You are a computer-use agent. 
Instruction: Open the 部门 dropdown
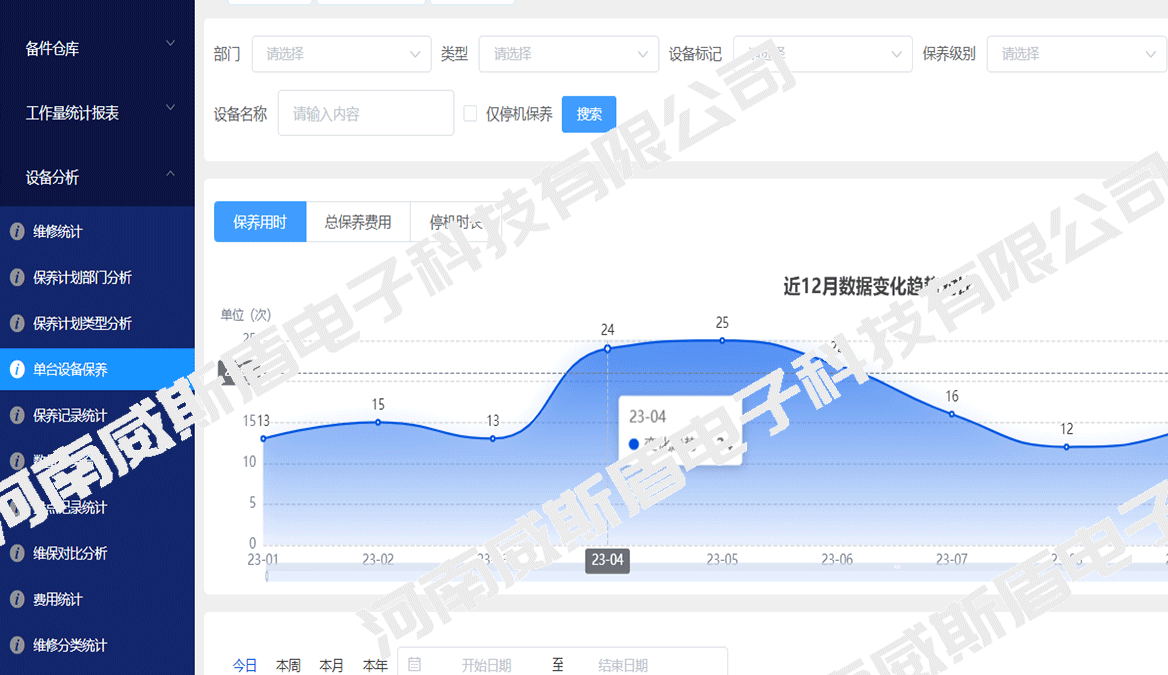341,54
